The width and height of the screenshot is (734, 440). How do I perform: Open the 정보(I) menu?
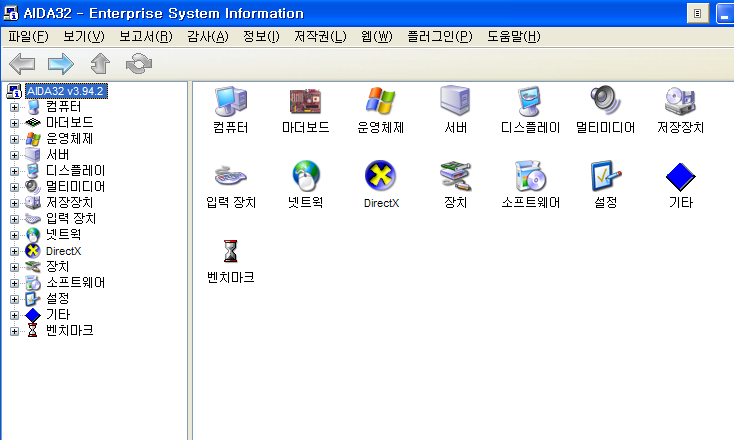(261, 37)
